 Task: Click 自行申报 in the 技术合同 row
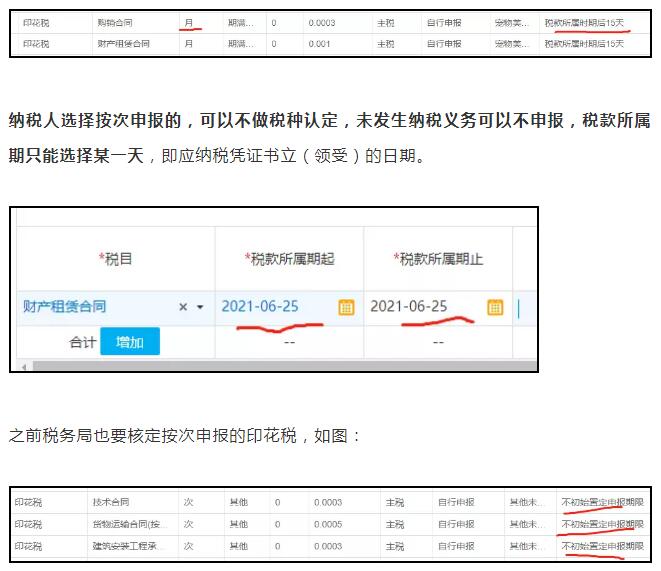456,502
